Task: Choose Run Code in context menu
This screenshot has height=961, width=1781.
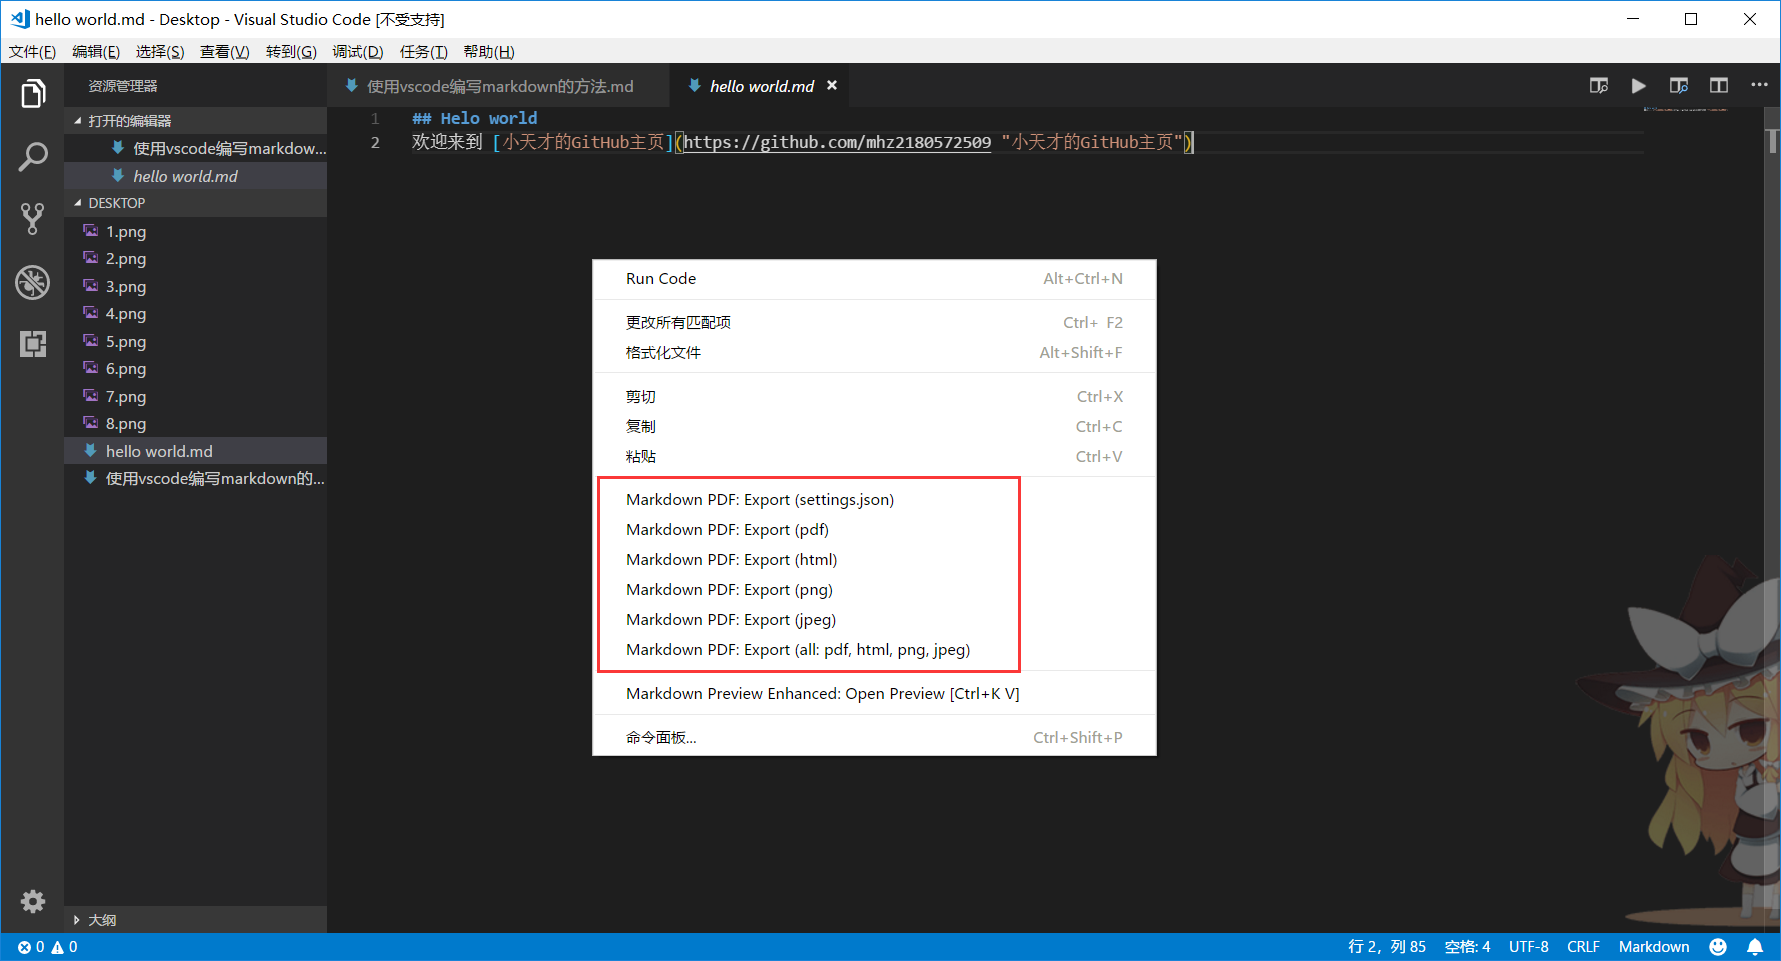Action: pyautogui.click(x=874, y=279)
